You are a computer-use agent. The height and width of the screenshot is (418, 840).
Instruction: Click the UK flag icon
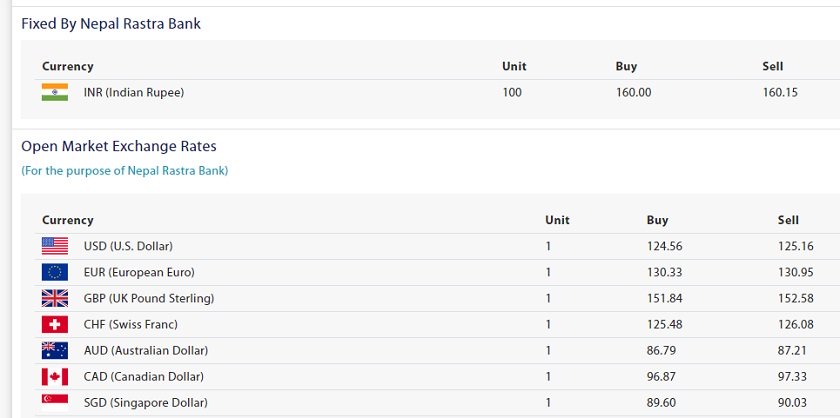point(55,298)
